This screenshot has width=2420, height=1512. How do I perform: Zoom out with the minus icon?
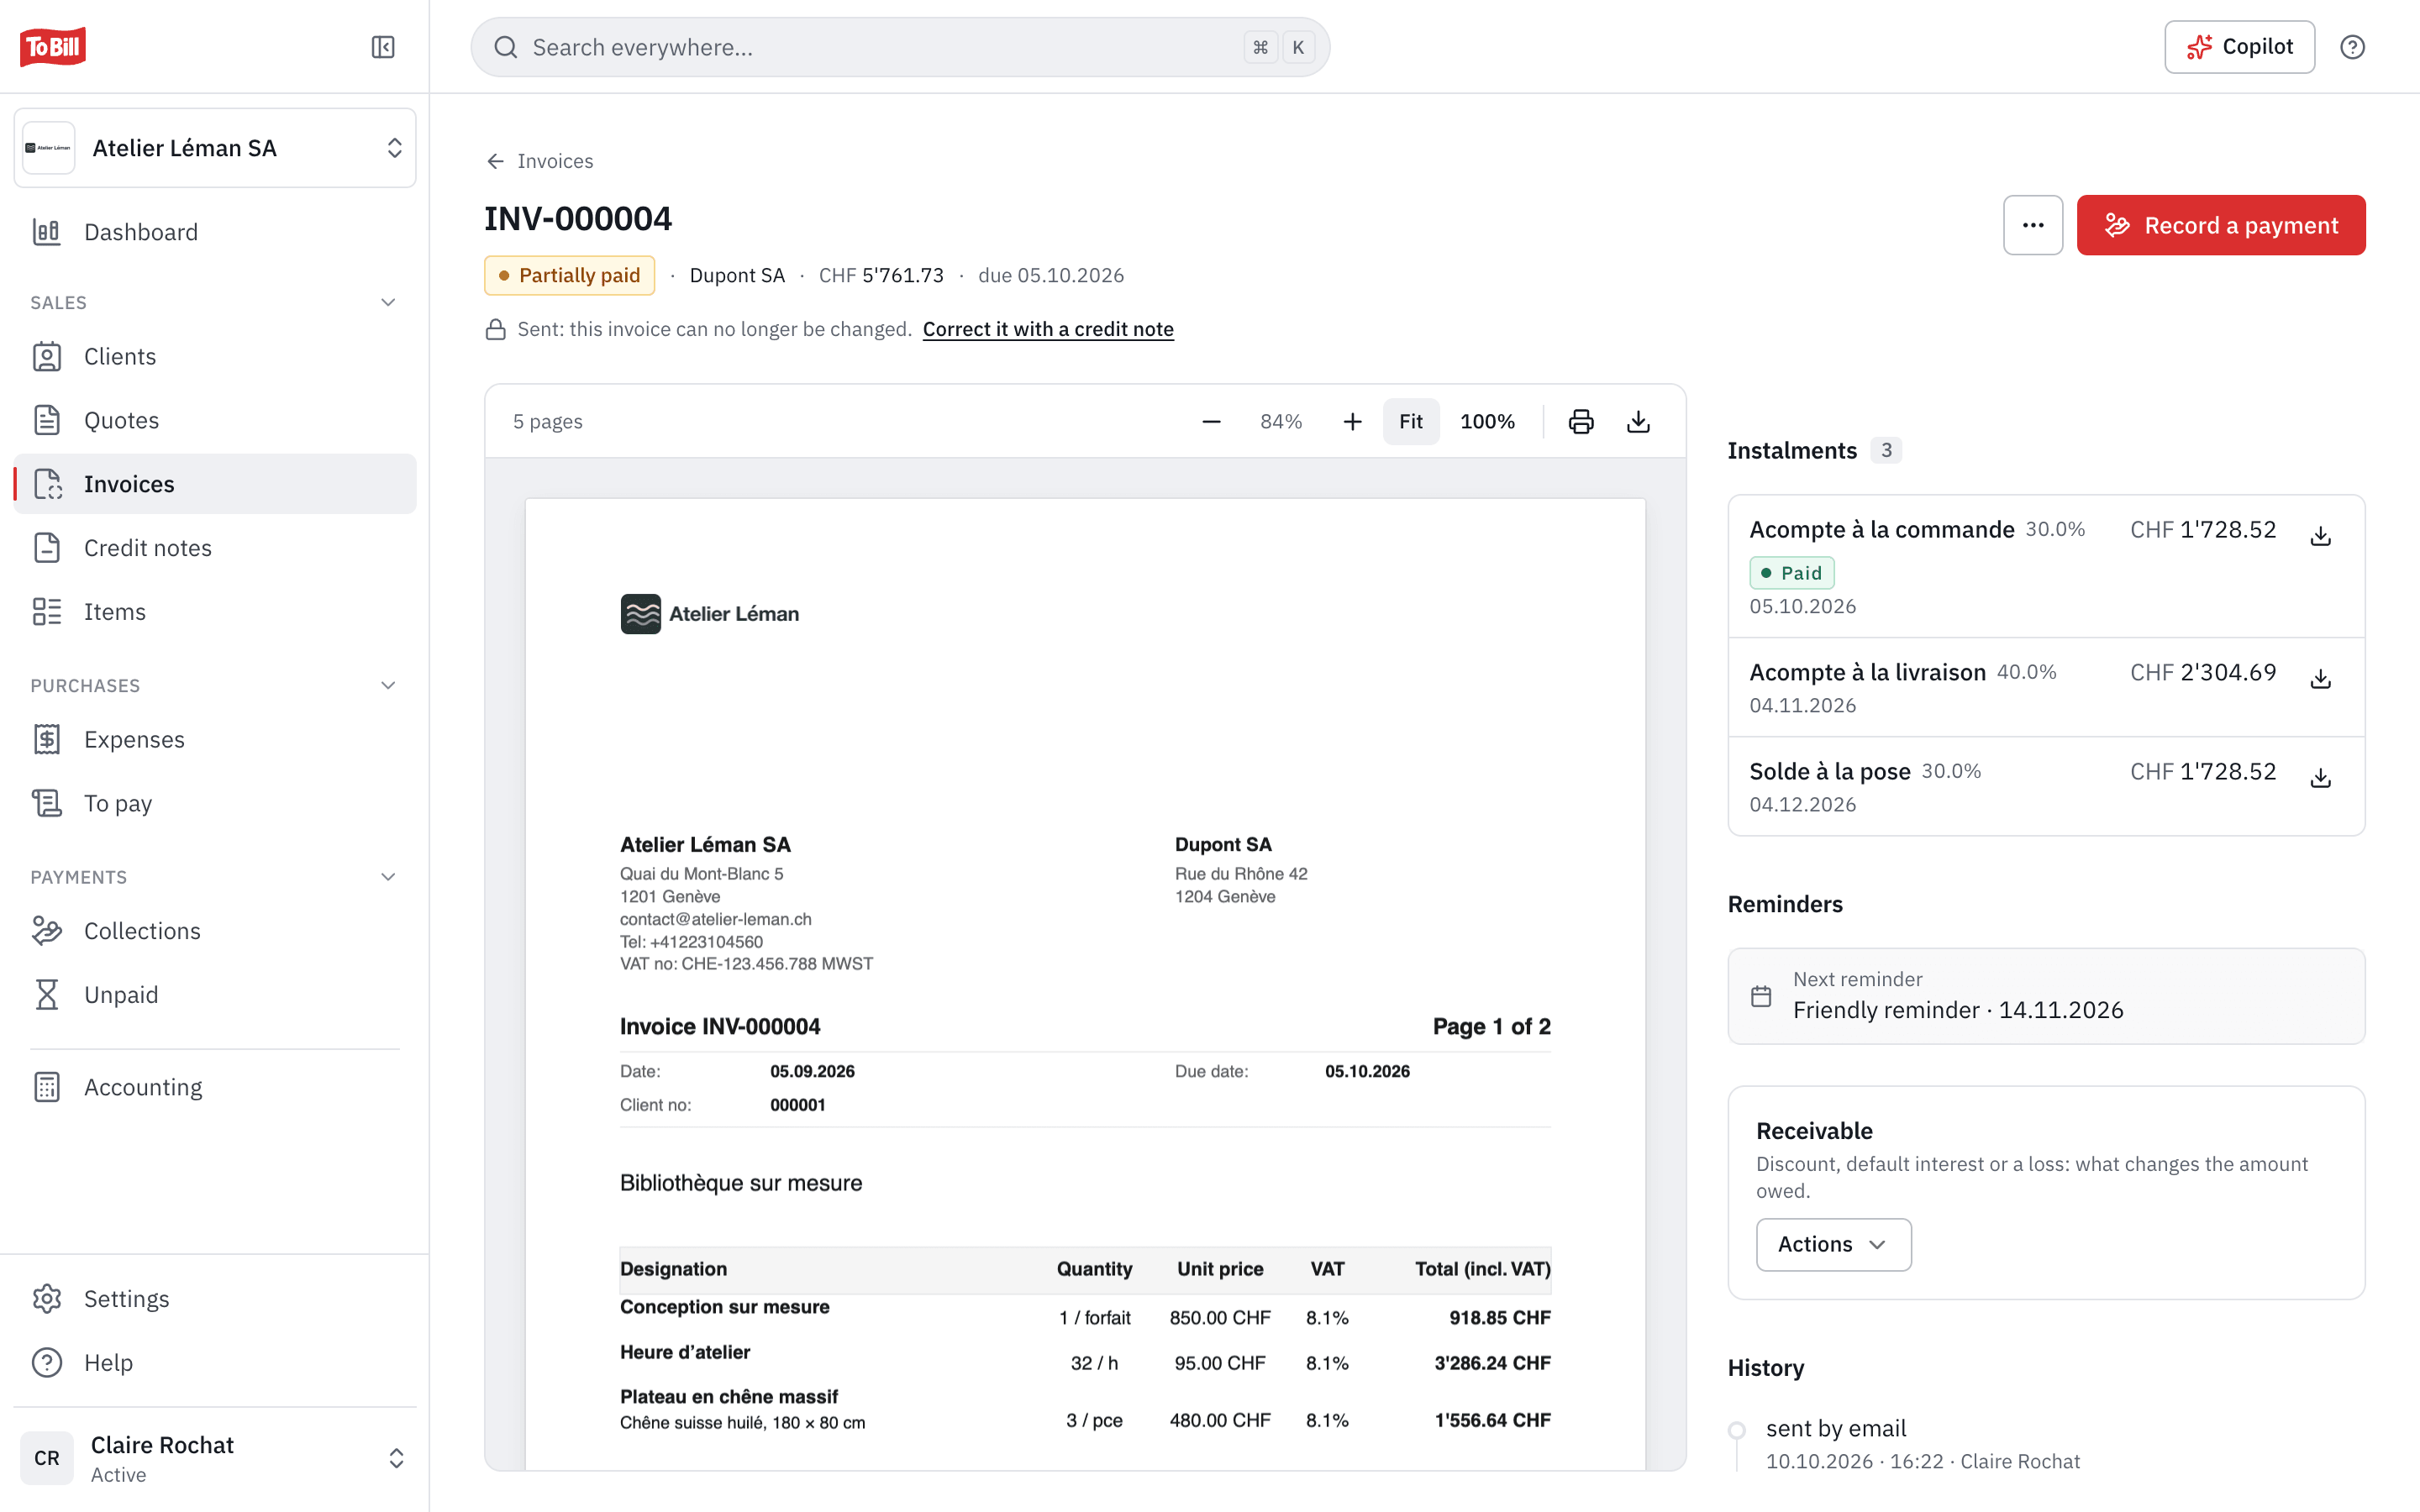coord(1211,421)
